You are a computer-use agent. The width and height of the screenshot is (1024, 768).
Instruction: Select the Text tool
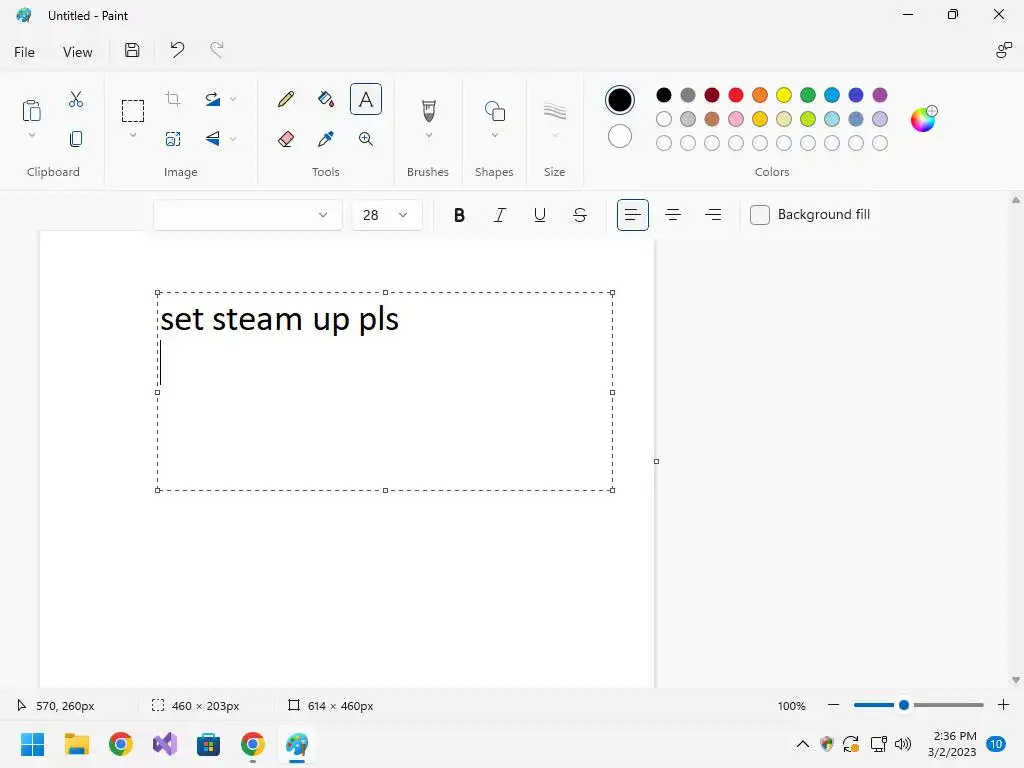click(366, 99)
